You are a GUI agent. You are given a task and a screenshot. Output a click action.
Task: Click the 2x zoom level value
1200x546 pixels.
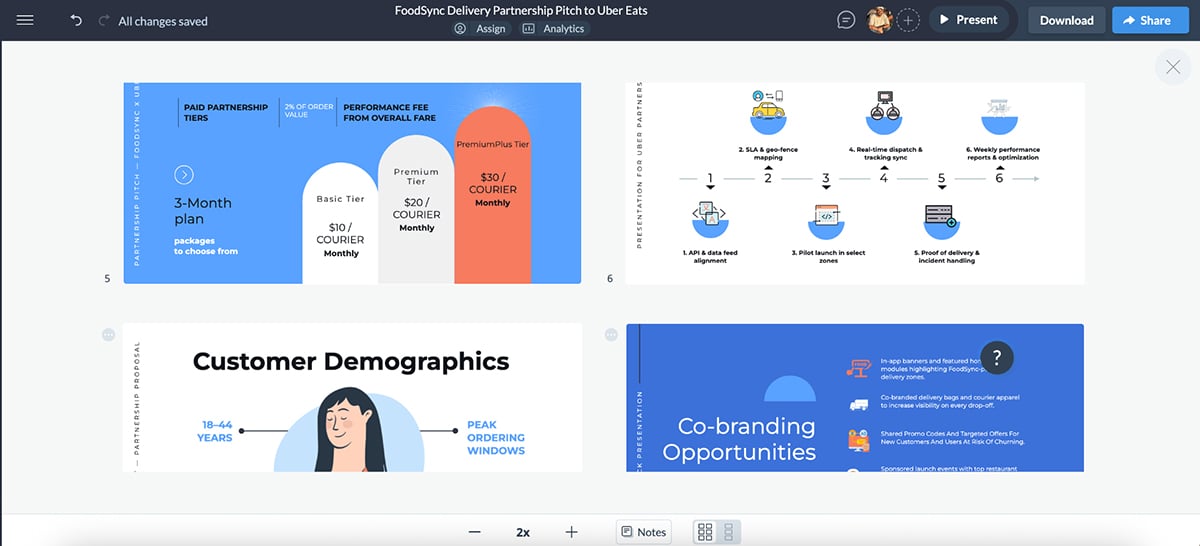tap(523, 532)
